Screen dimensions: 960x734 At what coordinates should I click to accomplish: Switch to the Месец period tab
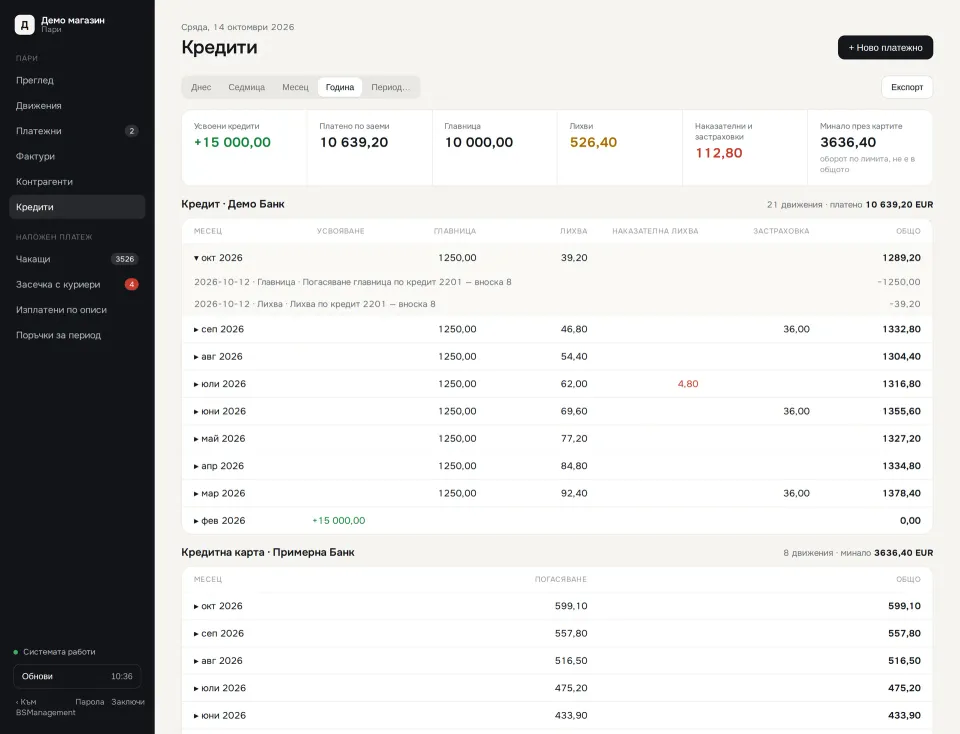click(295, 87)
